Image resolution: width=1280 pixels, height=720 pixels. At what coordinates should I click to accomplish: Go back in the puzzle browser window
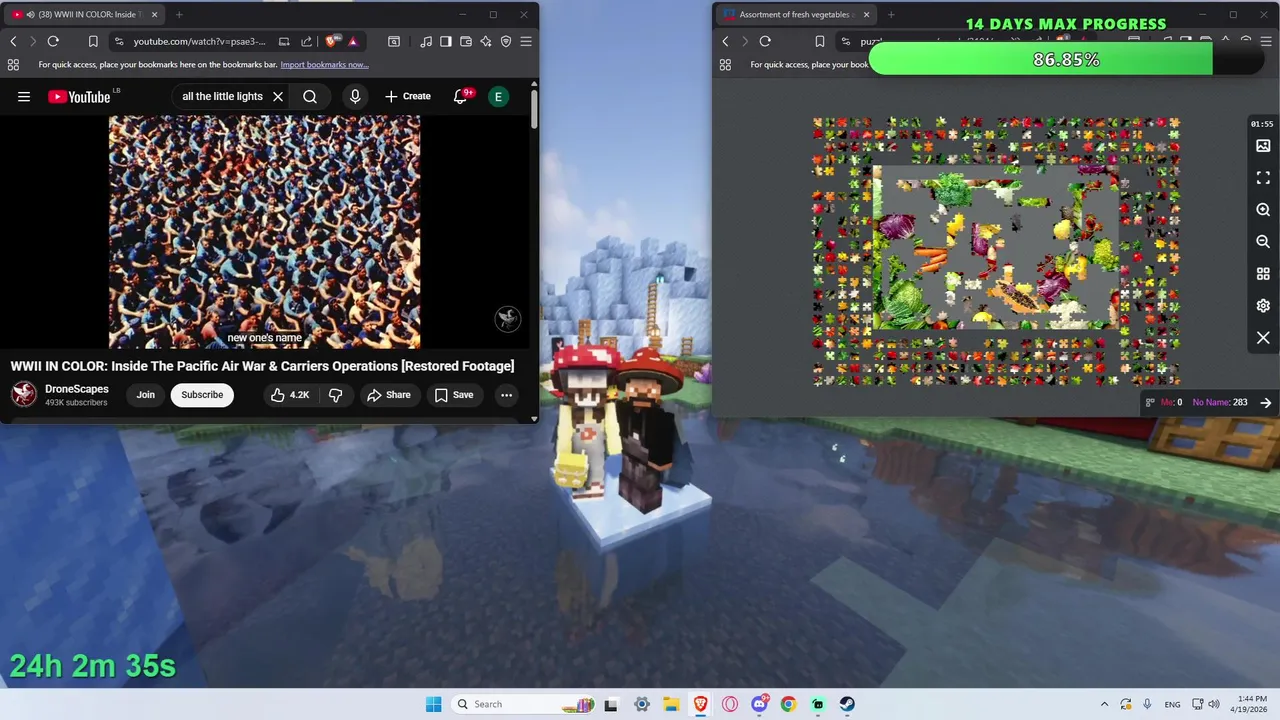coord(725,41)
